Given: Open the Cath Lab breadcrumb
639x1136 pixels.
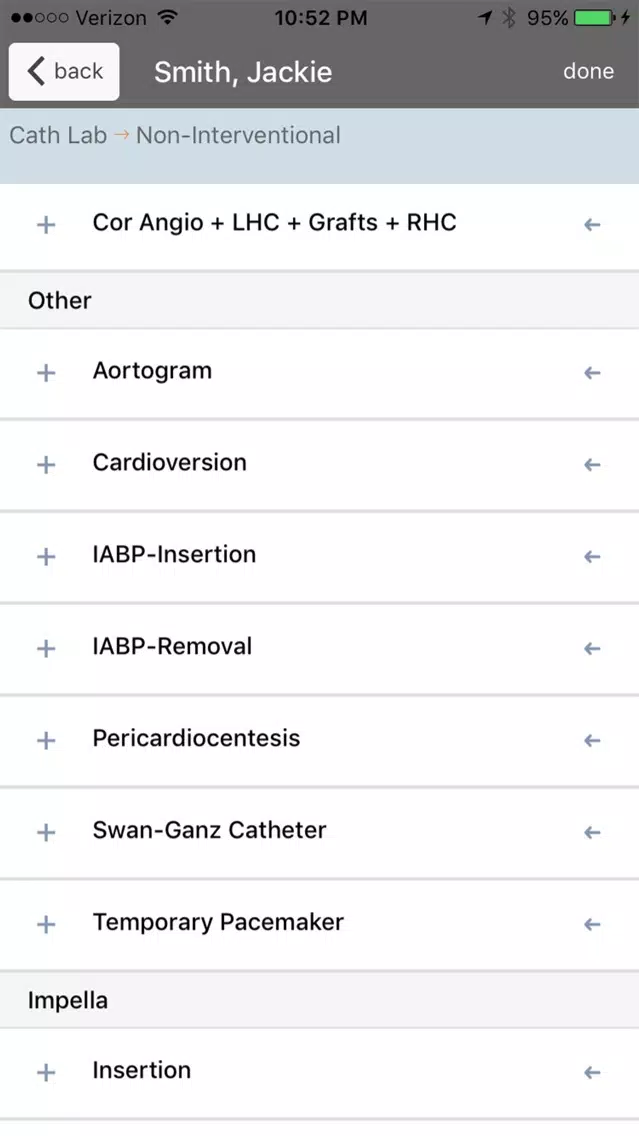Looking at the screenshot, I should tap(58, 135).
